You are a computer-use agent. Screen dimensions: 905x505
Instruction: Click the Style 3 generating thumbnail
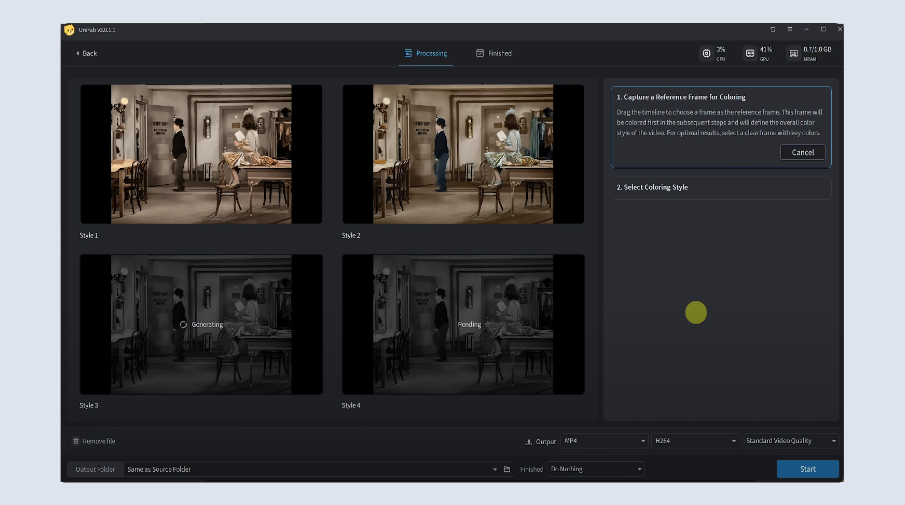pyautogui.click(x=201, y=324)
